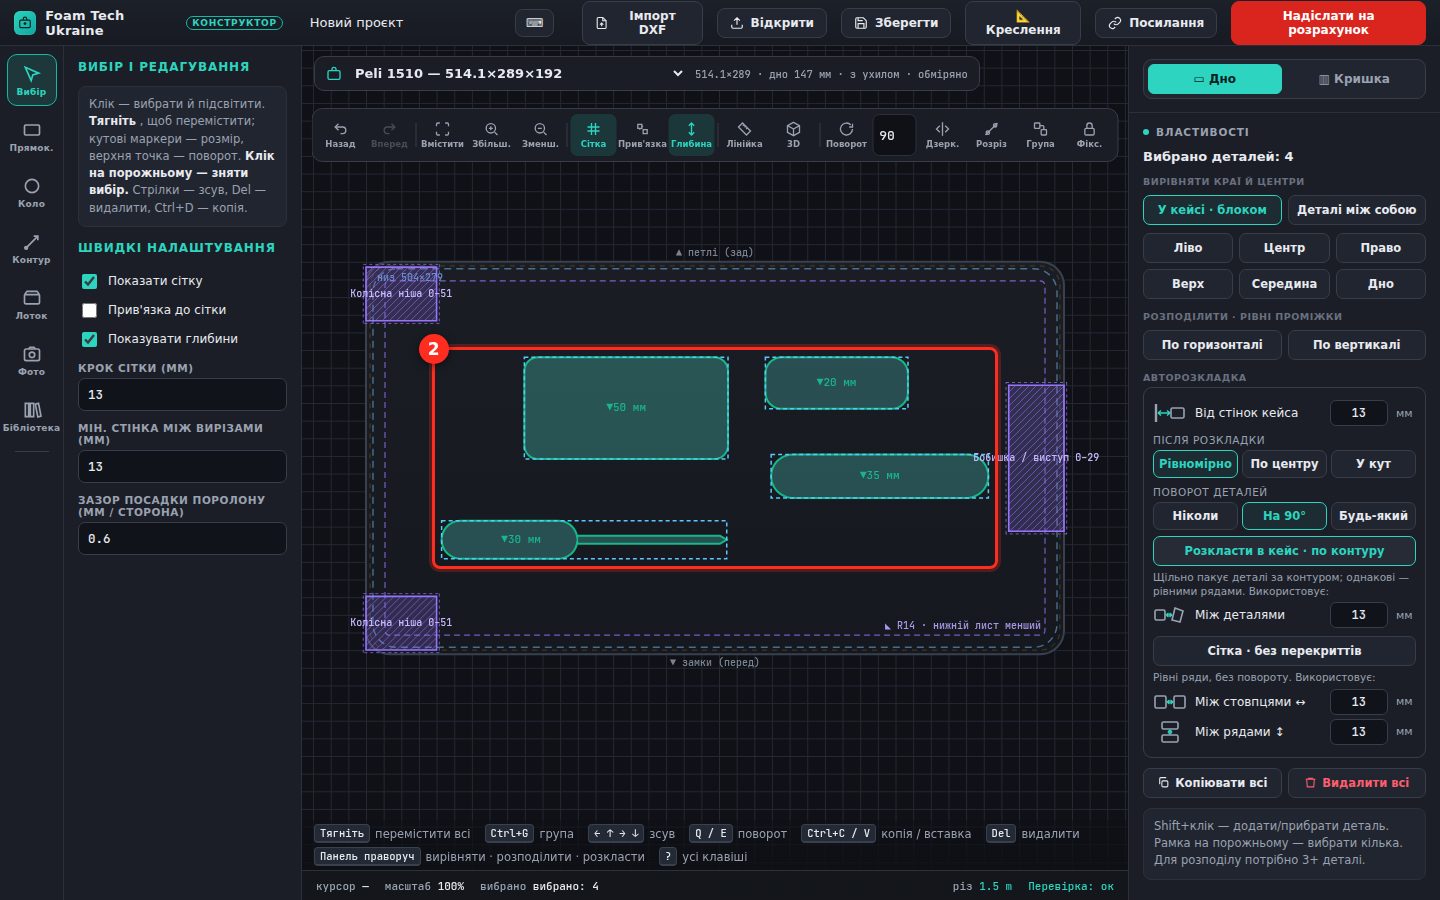Viewport: 1440px width, 900px height.
Task: Click the Розкласти в кейс · по контуру button
Action: pyautogui.click(x=1284, y=551)
